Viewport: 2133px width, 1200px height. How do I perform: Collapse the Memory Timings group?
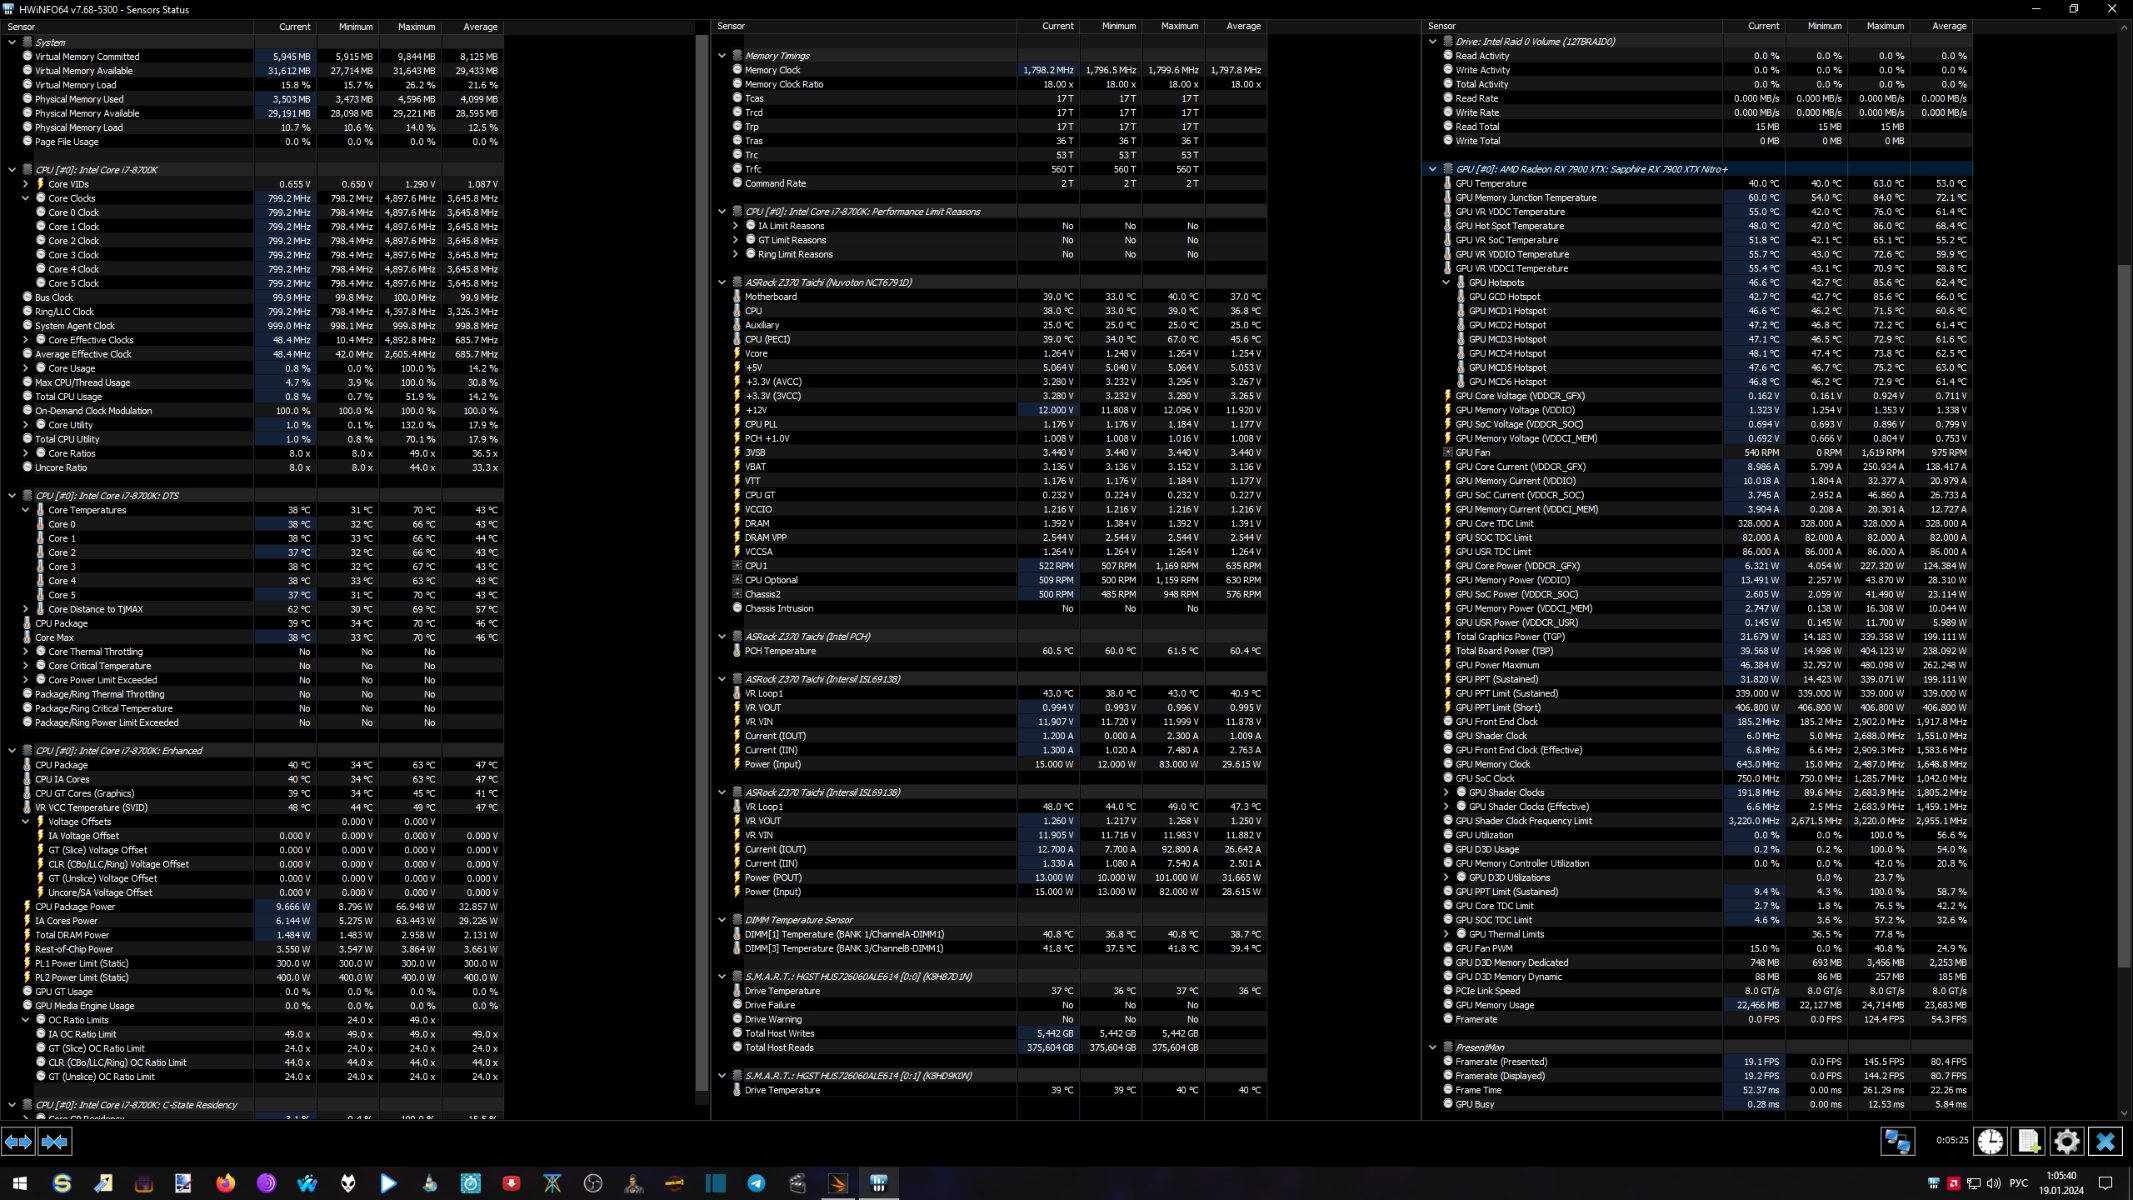722,56
